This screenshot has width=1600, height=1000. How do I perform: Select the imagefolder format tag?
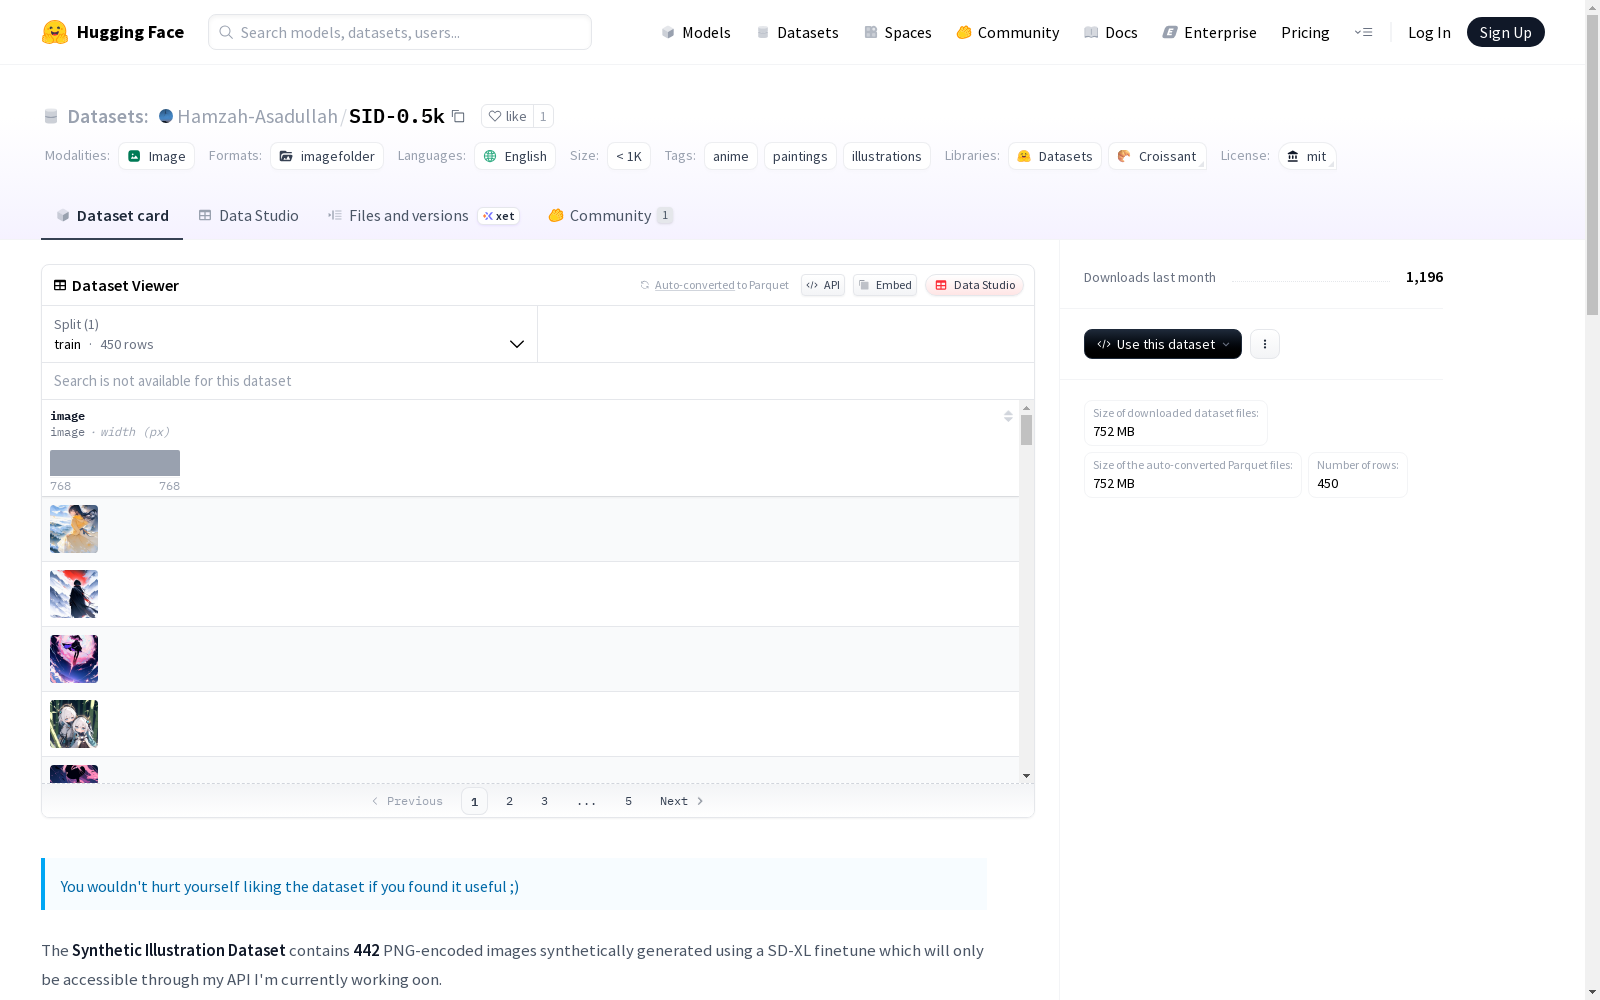click(x=327, y=156)
